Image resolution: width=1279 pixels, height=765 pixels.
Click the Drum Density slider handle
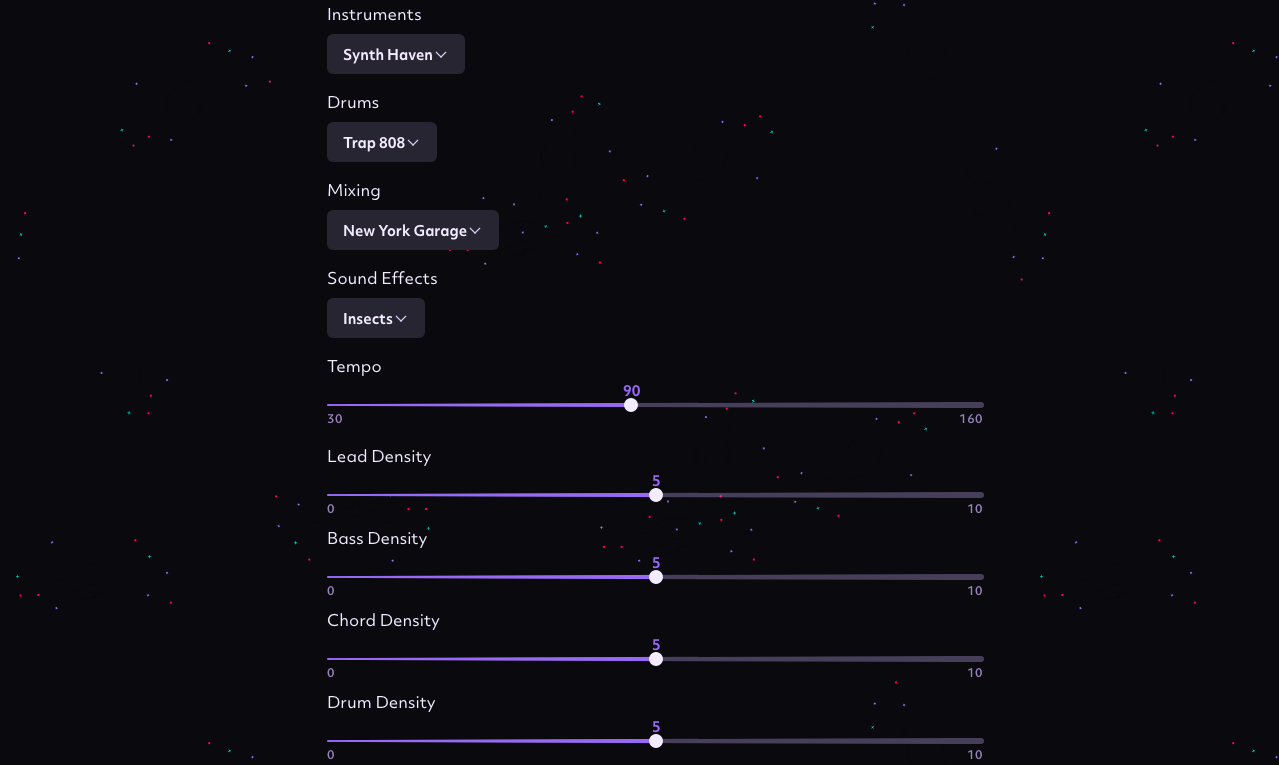coord(656,741)
